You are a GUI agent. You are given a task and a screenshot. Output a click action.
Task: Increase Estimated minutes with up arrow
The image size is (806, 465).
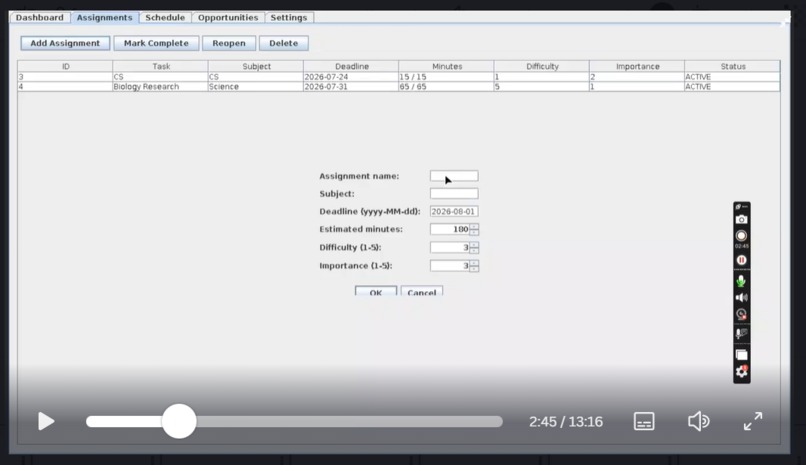(x=474, y=227)
